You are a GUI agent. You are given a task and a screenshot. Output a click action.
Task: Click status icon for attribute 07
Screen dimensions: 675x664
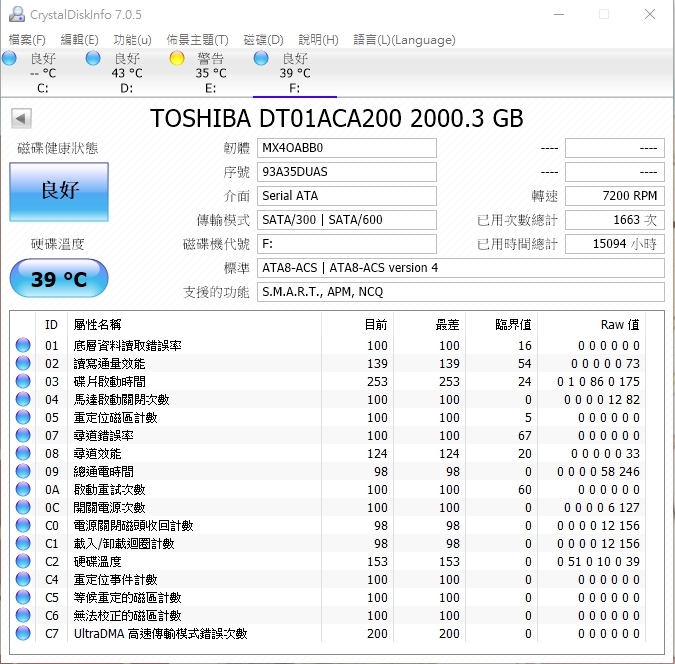pyautogui.click(x=23, y=435)
